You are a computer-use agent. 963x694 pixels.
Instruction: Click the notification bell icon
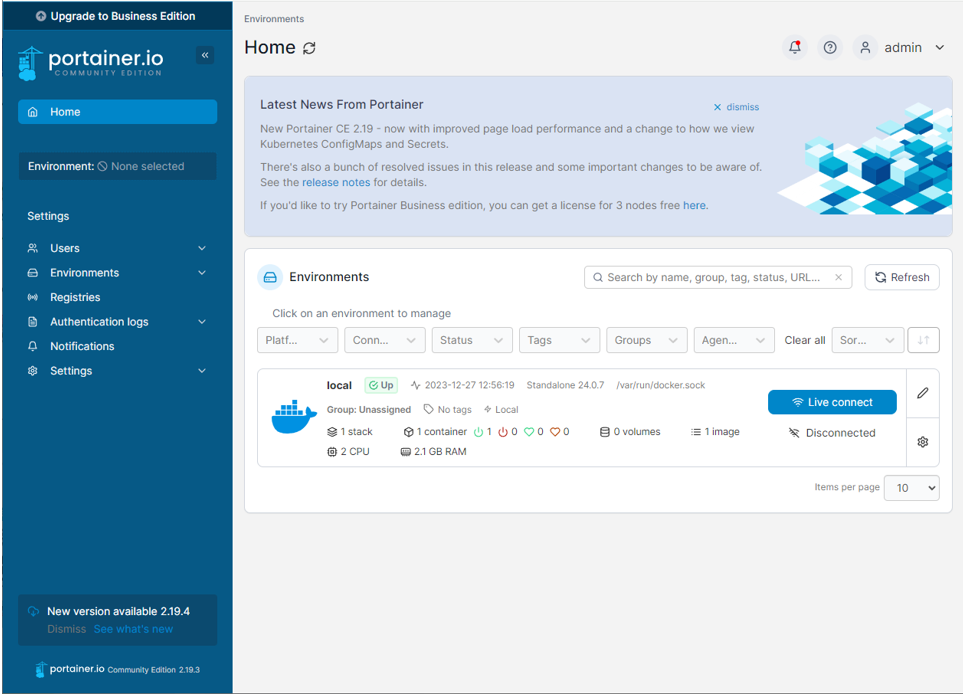click(795, 47)
